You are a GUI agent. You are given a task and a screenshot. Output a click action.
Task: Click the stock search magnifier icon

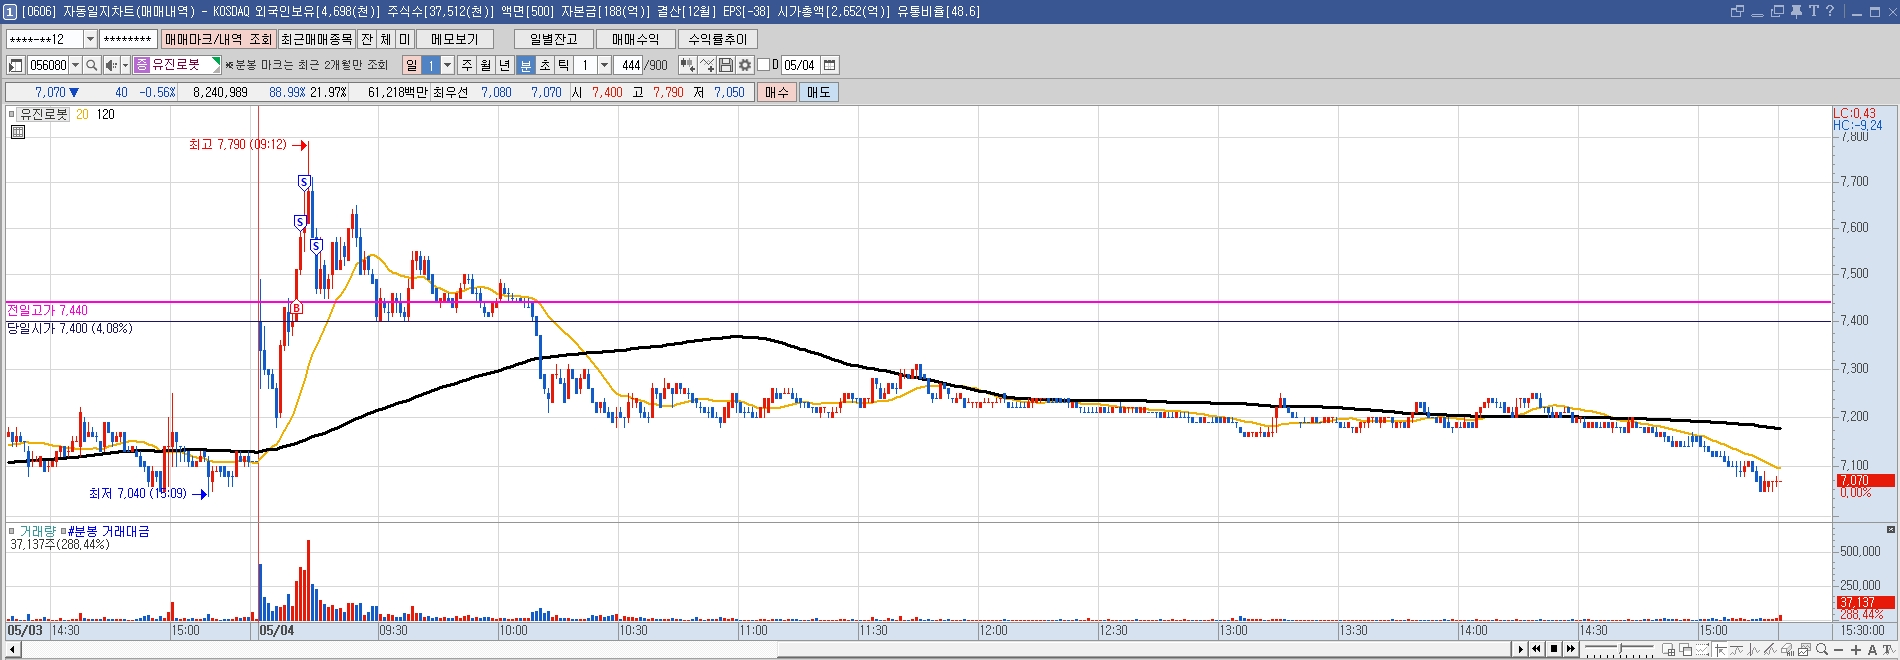pos(91,65)
